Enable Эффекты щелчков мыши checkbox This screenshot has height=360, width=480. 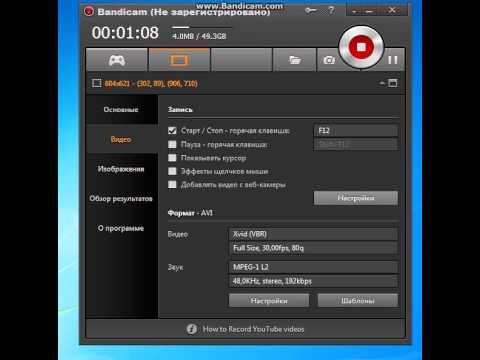(172, 171)
